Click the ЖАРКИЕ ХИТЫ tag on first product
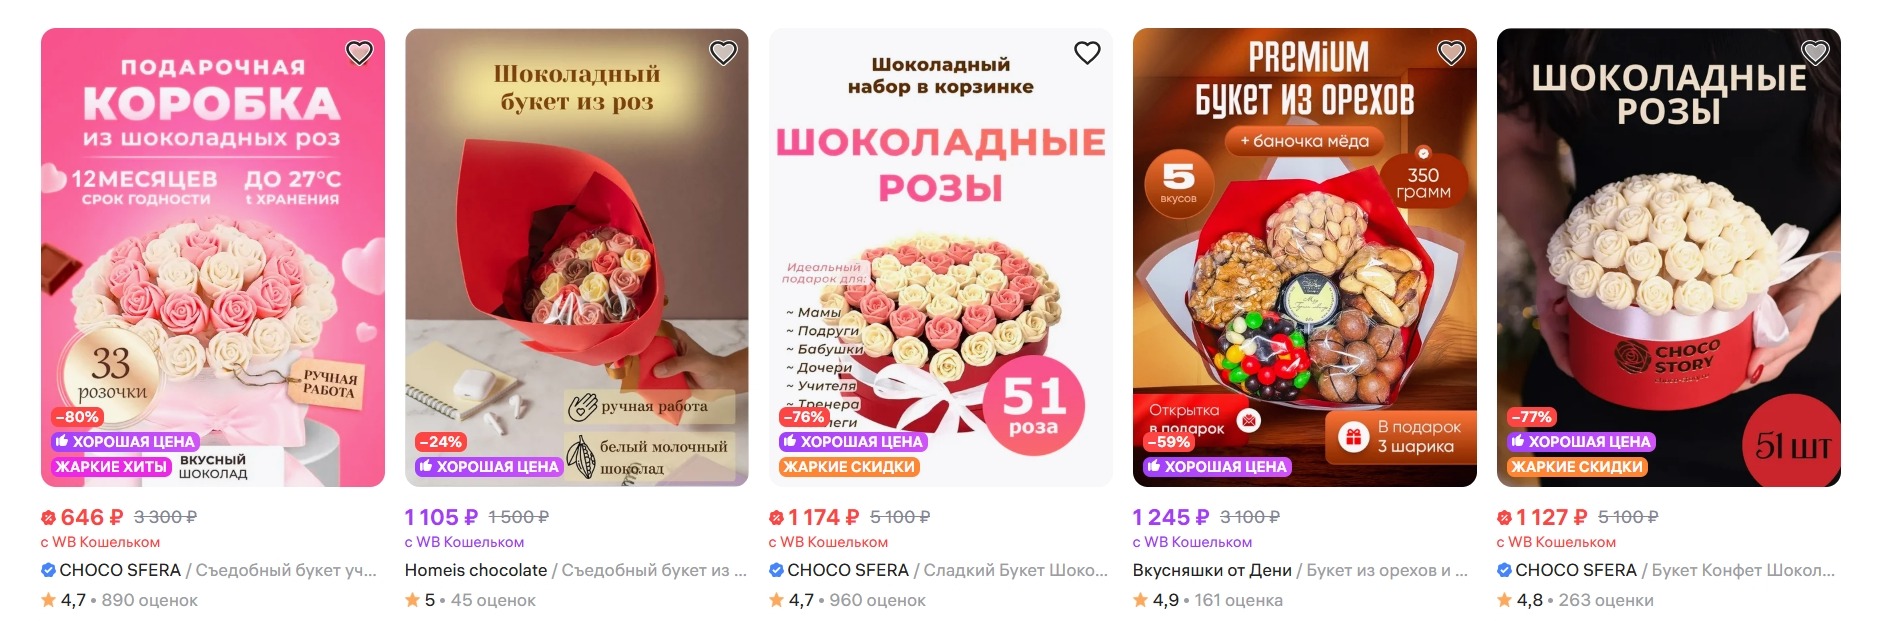1880x621 pixels. pos(111,466)
